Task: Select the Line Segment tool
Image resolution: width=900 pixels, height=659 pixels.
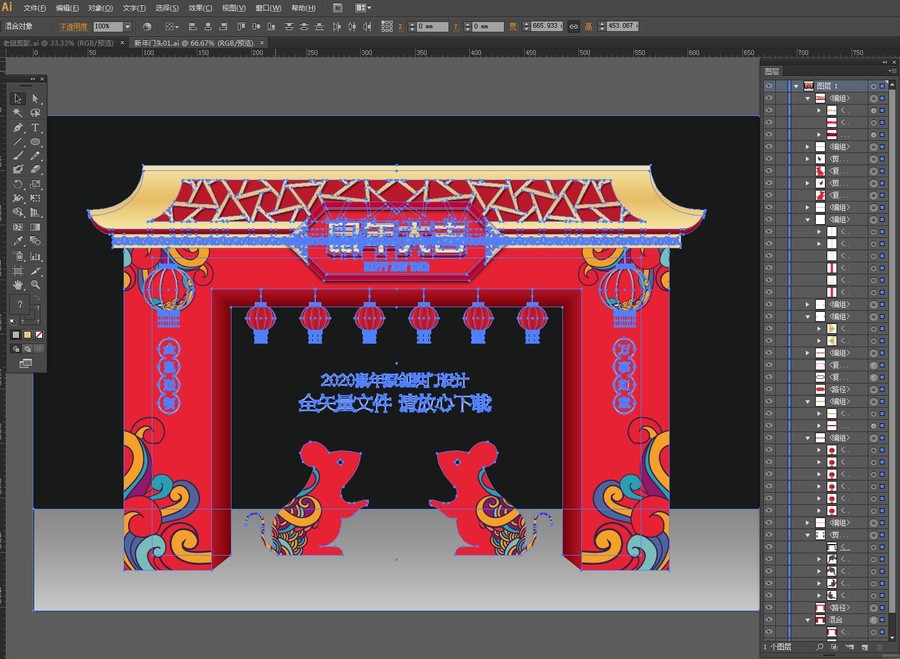Action: 18,142
